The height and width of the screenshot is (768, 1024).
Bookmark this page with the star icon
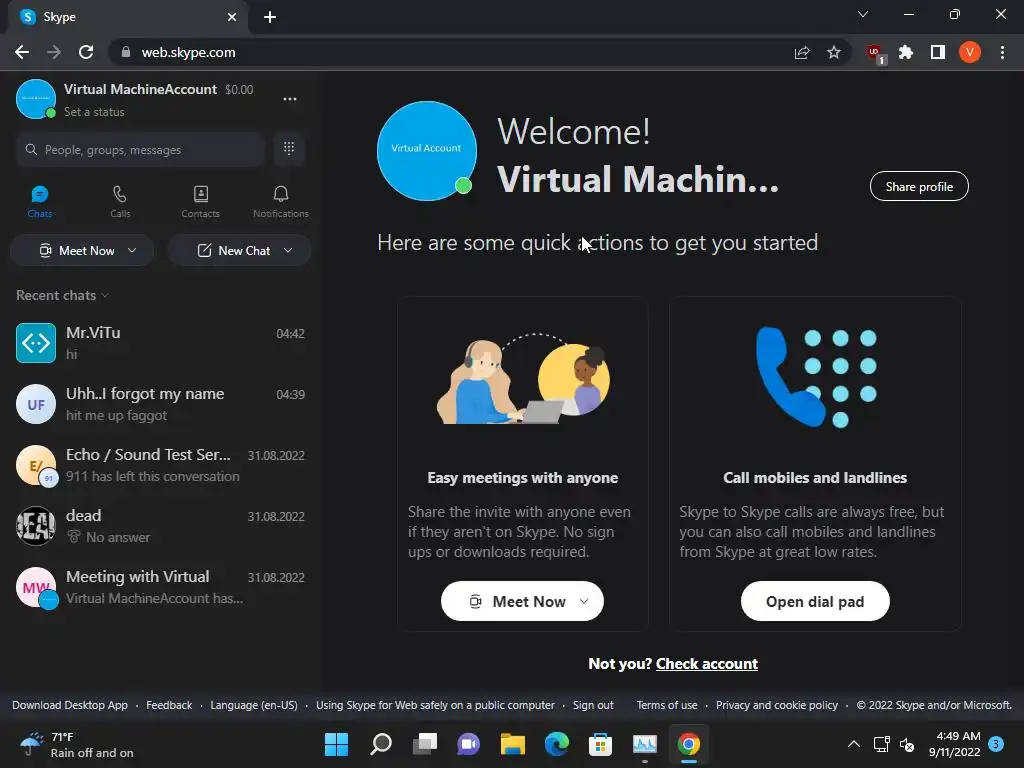click(x=834, y=52)
